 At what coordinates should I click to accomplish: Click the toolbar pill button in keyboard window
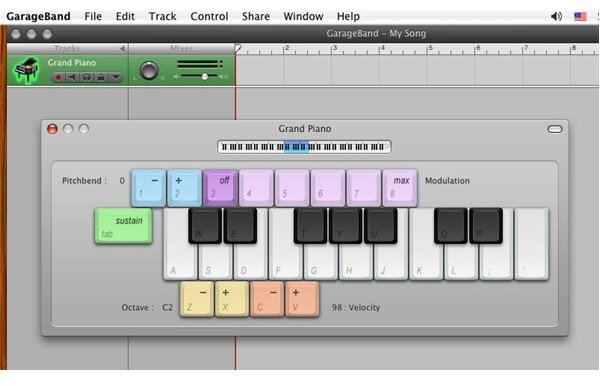click(x=554, y=129)
